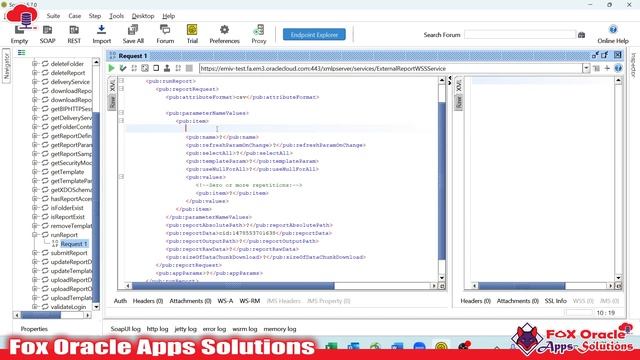Click inside the Search Forum field
The width and height of the screenshot is (640, 360).
click(520, 35)
